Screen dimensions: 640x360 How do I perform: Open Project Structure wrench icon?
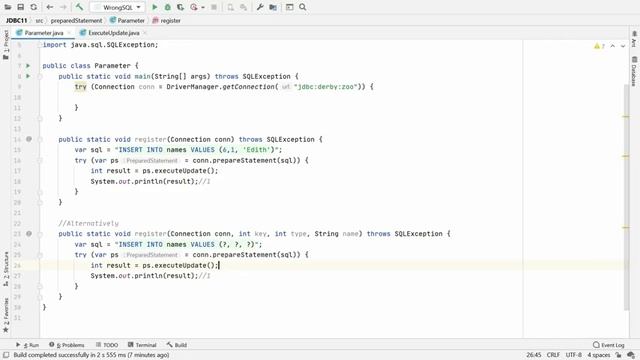[x=260, y=7]
